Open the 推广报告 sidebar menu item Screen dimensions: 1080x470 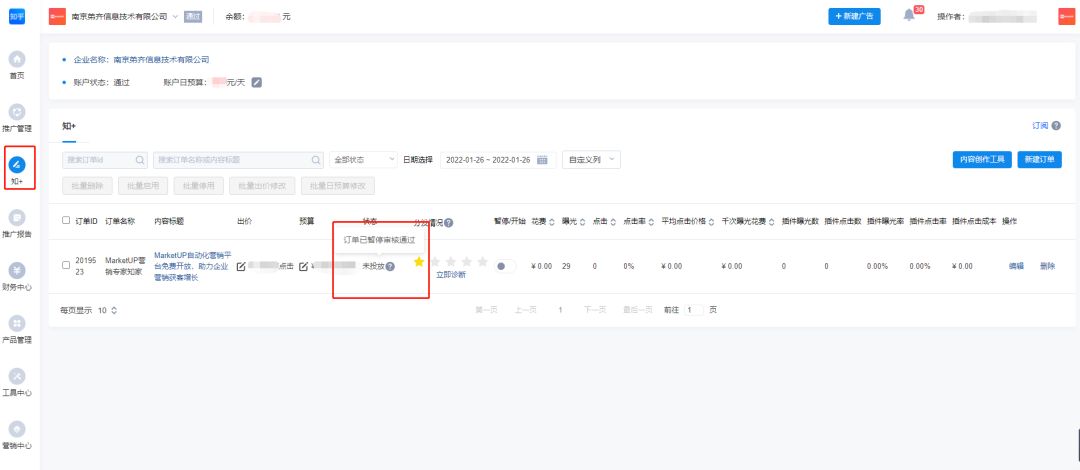(17, 217)
